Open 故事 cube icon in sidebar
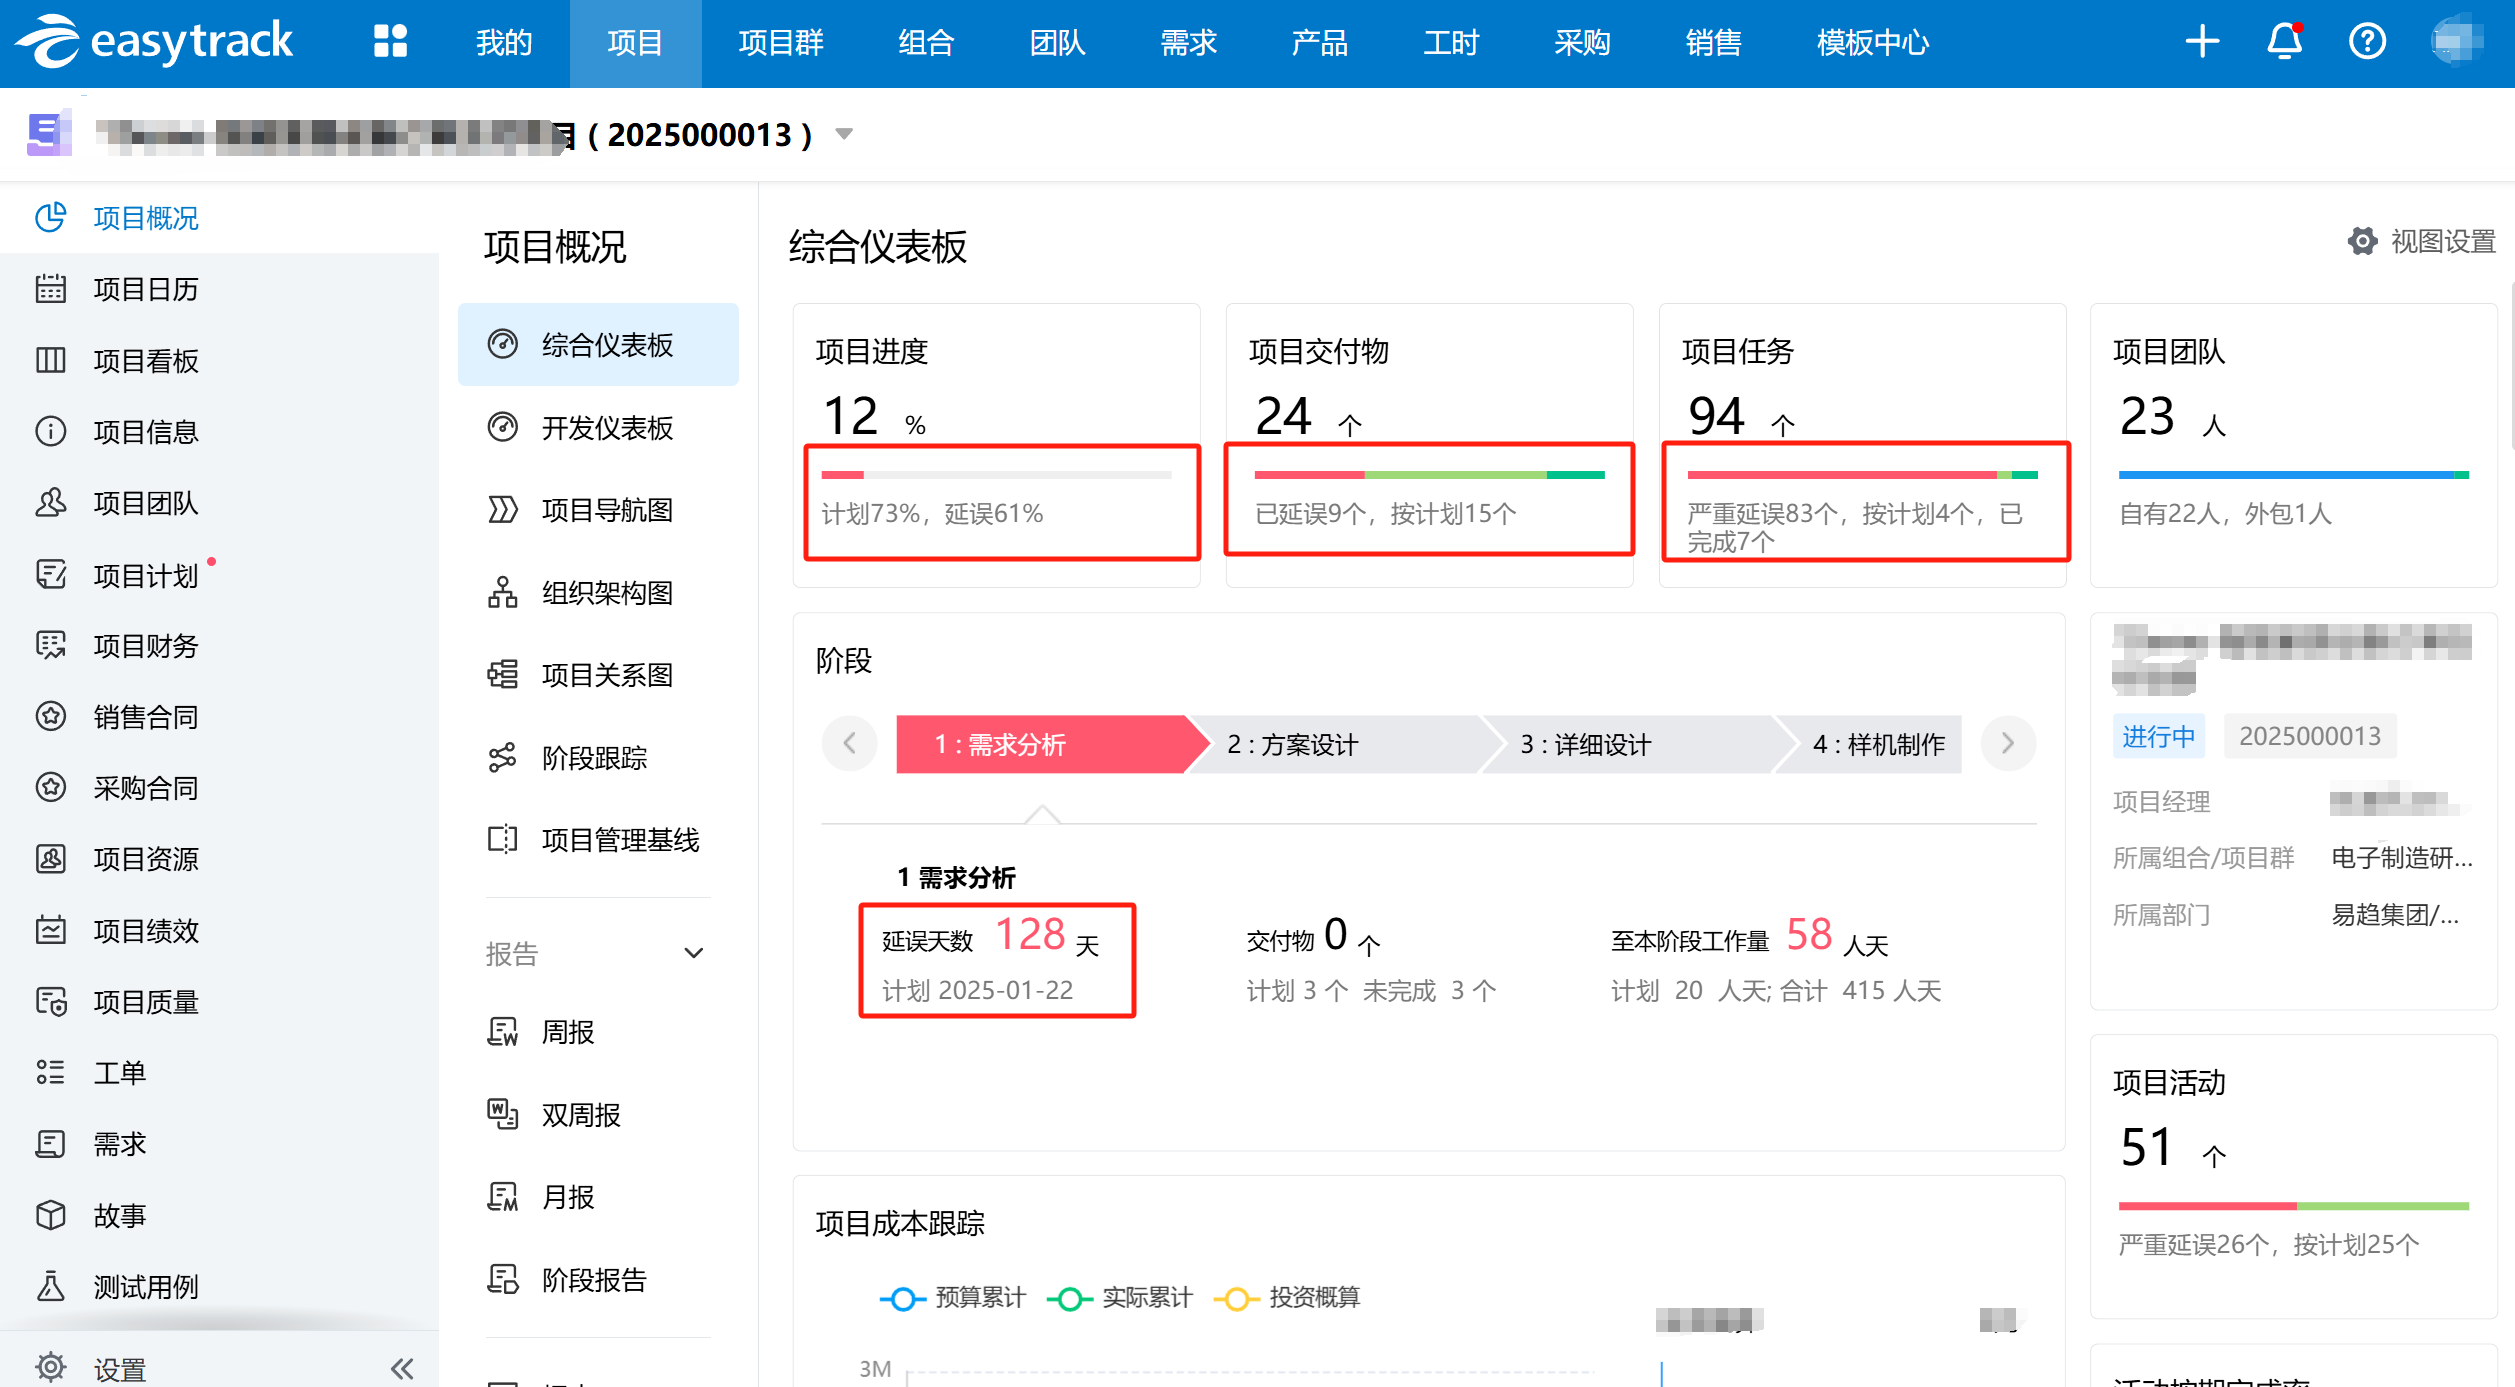 click(x=51, y=1215)
